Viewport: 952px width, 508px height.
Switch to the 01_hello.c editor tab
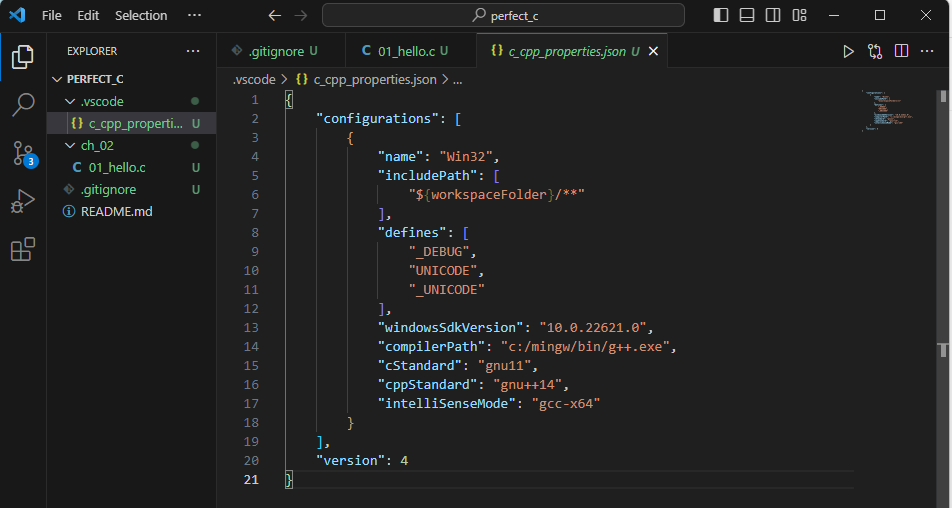click(x=411, y=52)
